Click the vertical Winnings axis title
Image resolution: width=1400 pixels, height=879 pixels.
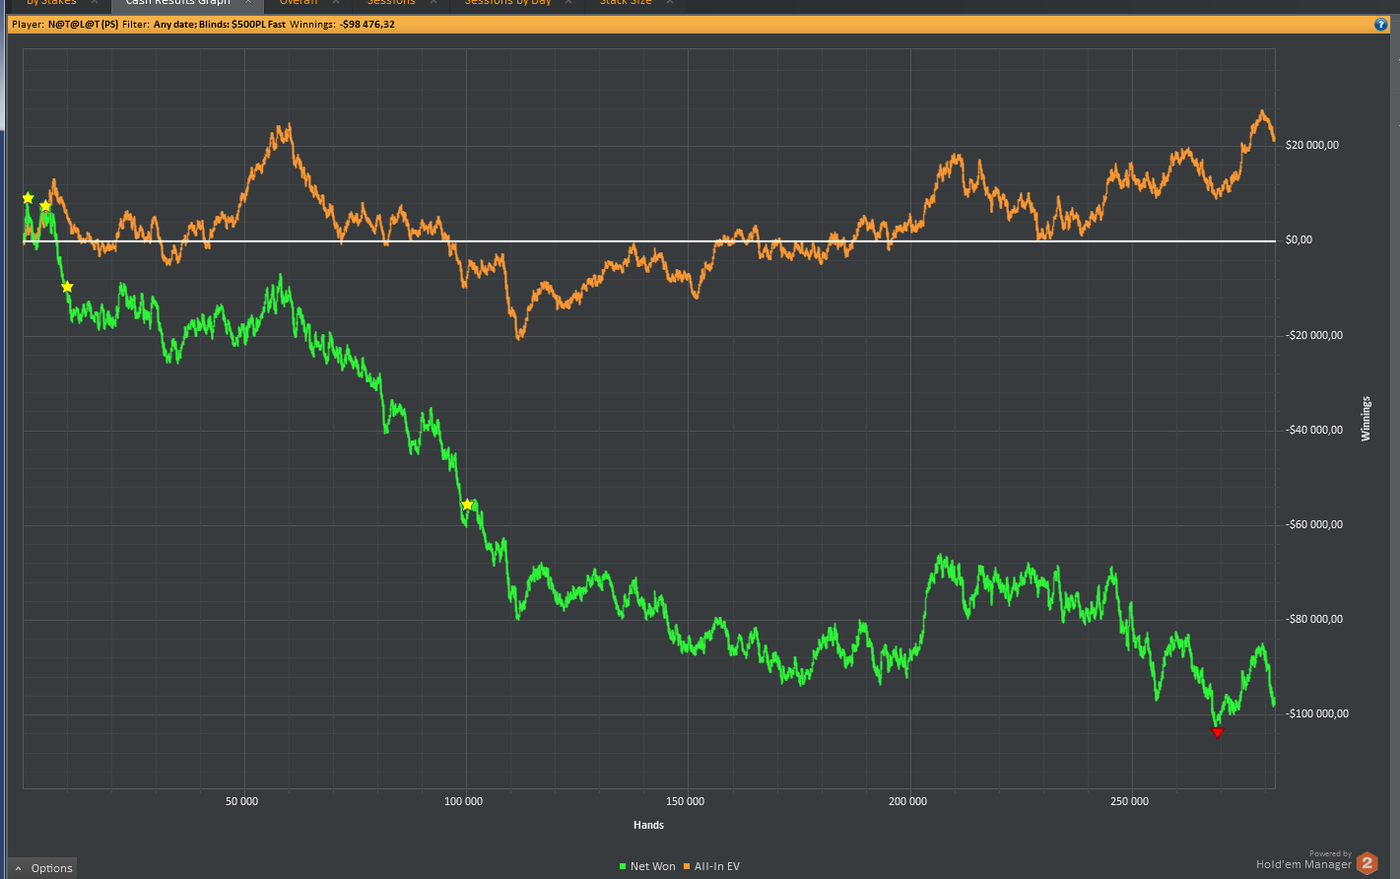tap(1366, 419)
